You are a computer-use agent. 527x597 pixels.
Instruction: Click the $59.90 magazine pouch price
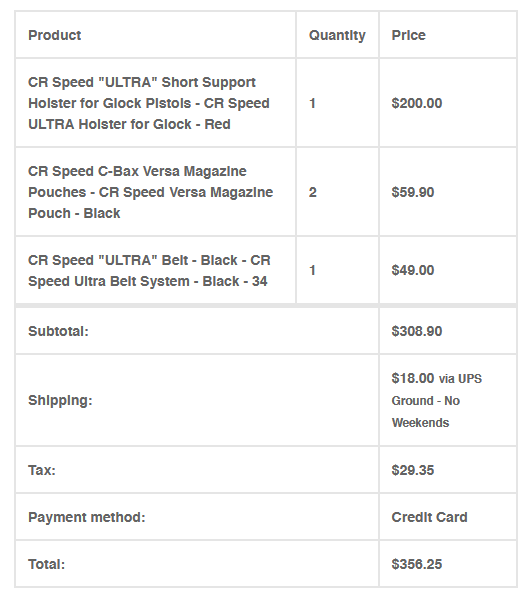pyautogui.click(x=413, y=192)
